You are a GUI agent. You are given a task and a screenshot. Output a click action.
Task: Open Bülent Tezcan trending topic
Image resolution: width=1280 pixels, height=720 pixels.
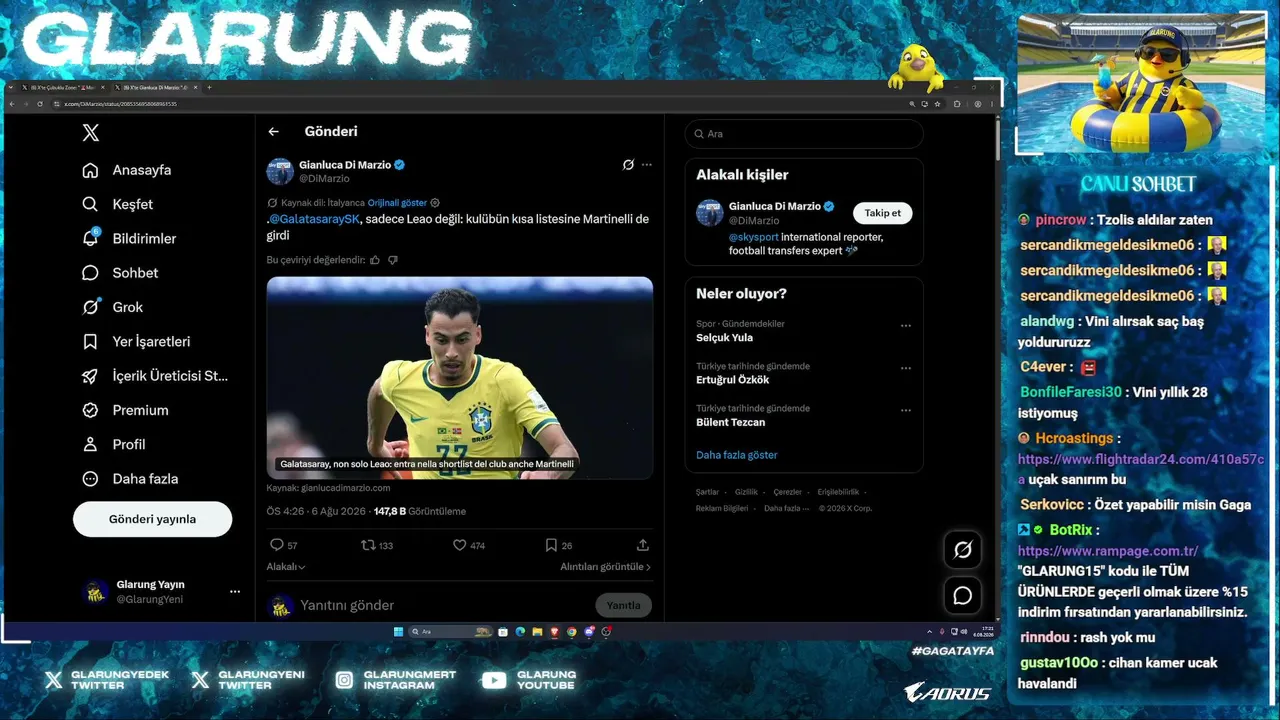tap(731, 422)
